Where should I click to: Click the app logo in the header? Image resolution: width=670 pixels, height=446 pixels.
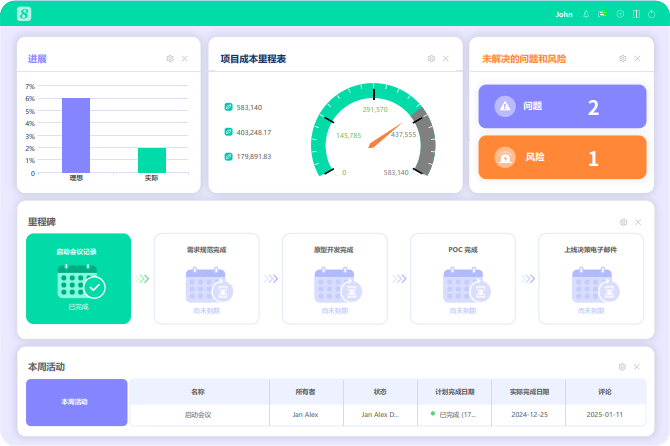coord(25,14)
